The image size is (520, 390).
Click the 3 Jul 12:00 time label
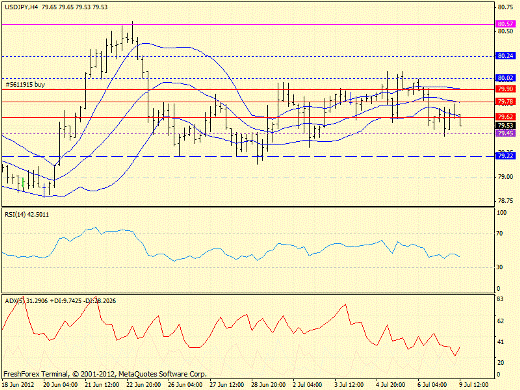pyautogui.click(x=349, y=384)
